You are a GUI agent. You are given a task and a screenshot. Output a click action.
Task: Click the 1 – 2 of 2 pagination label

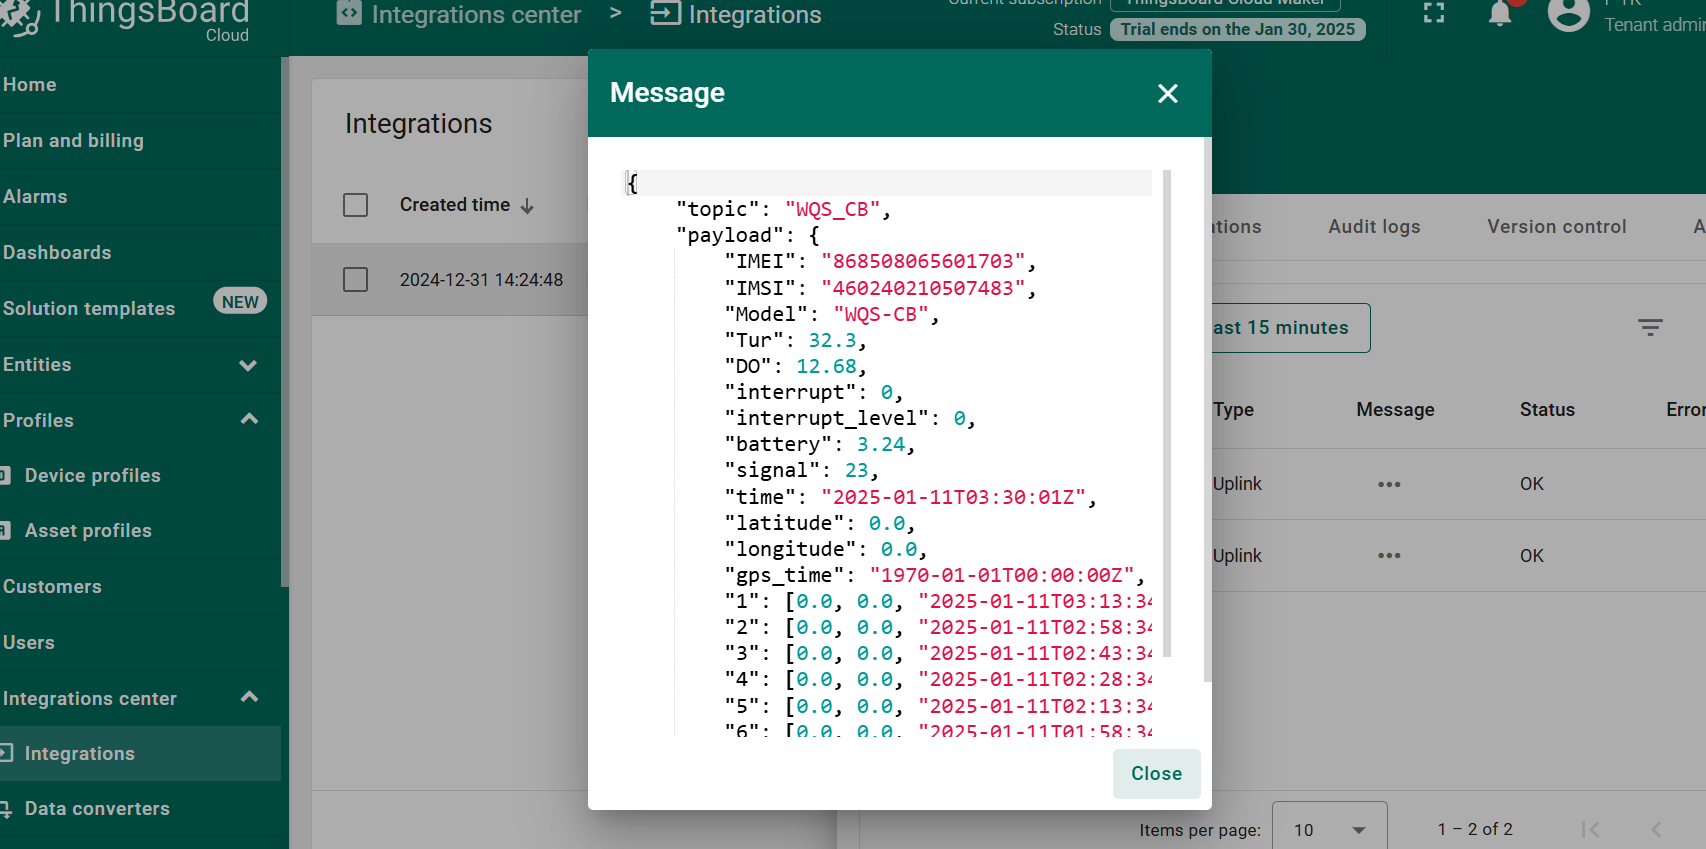point(1475,829)
